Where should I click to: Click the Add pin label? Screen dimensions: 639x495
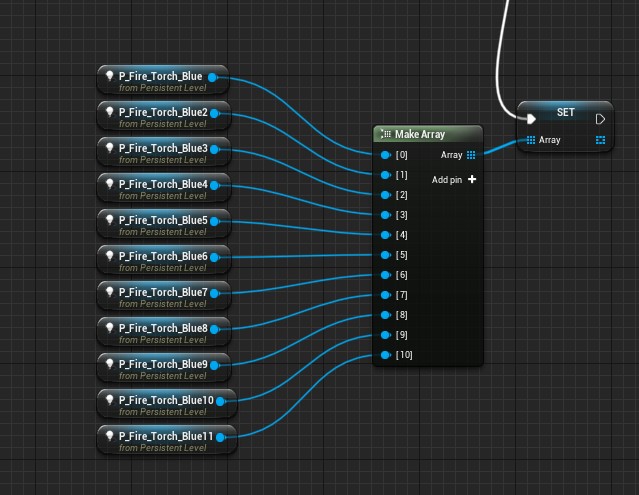[446, 180]
